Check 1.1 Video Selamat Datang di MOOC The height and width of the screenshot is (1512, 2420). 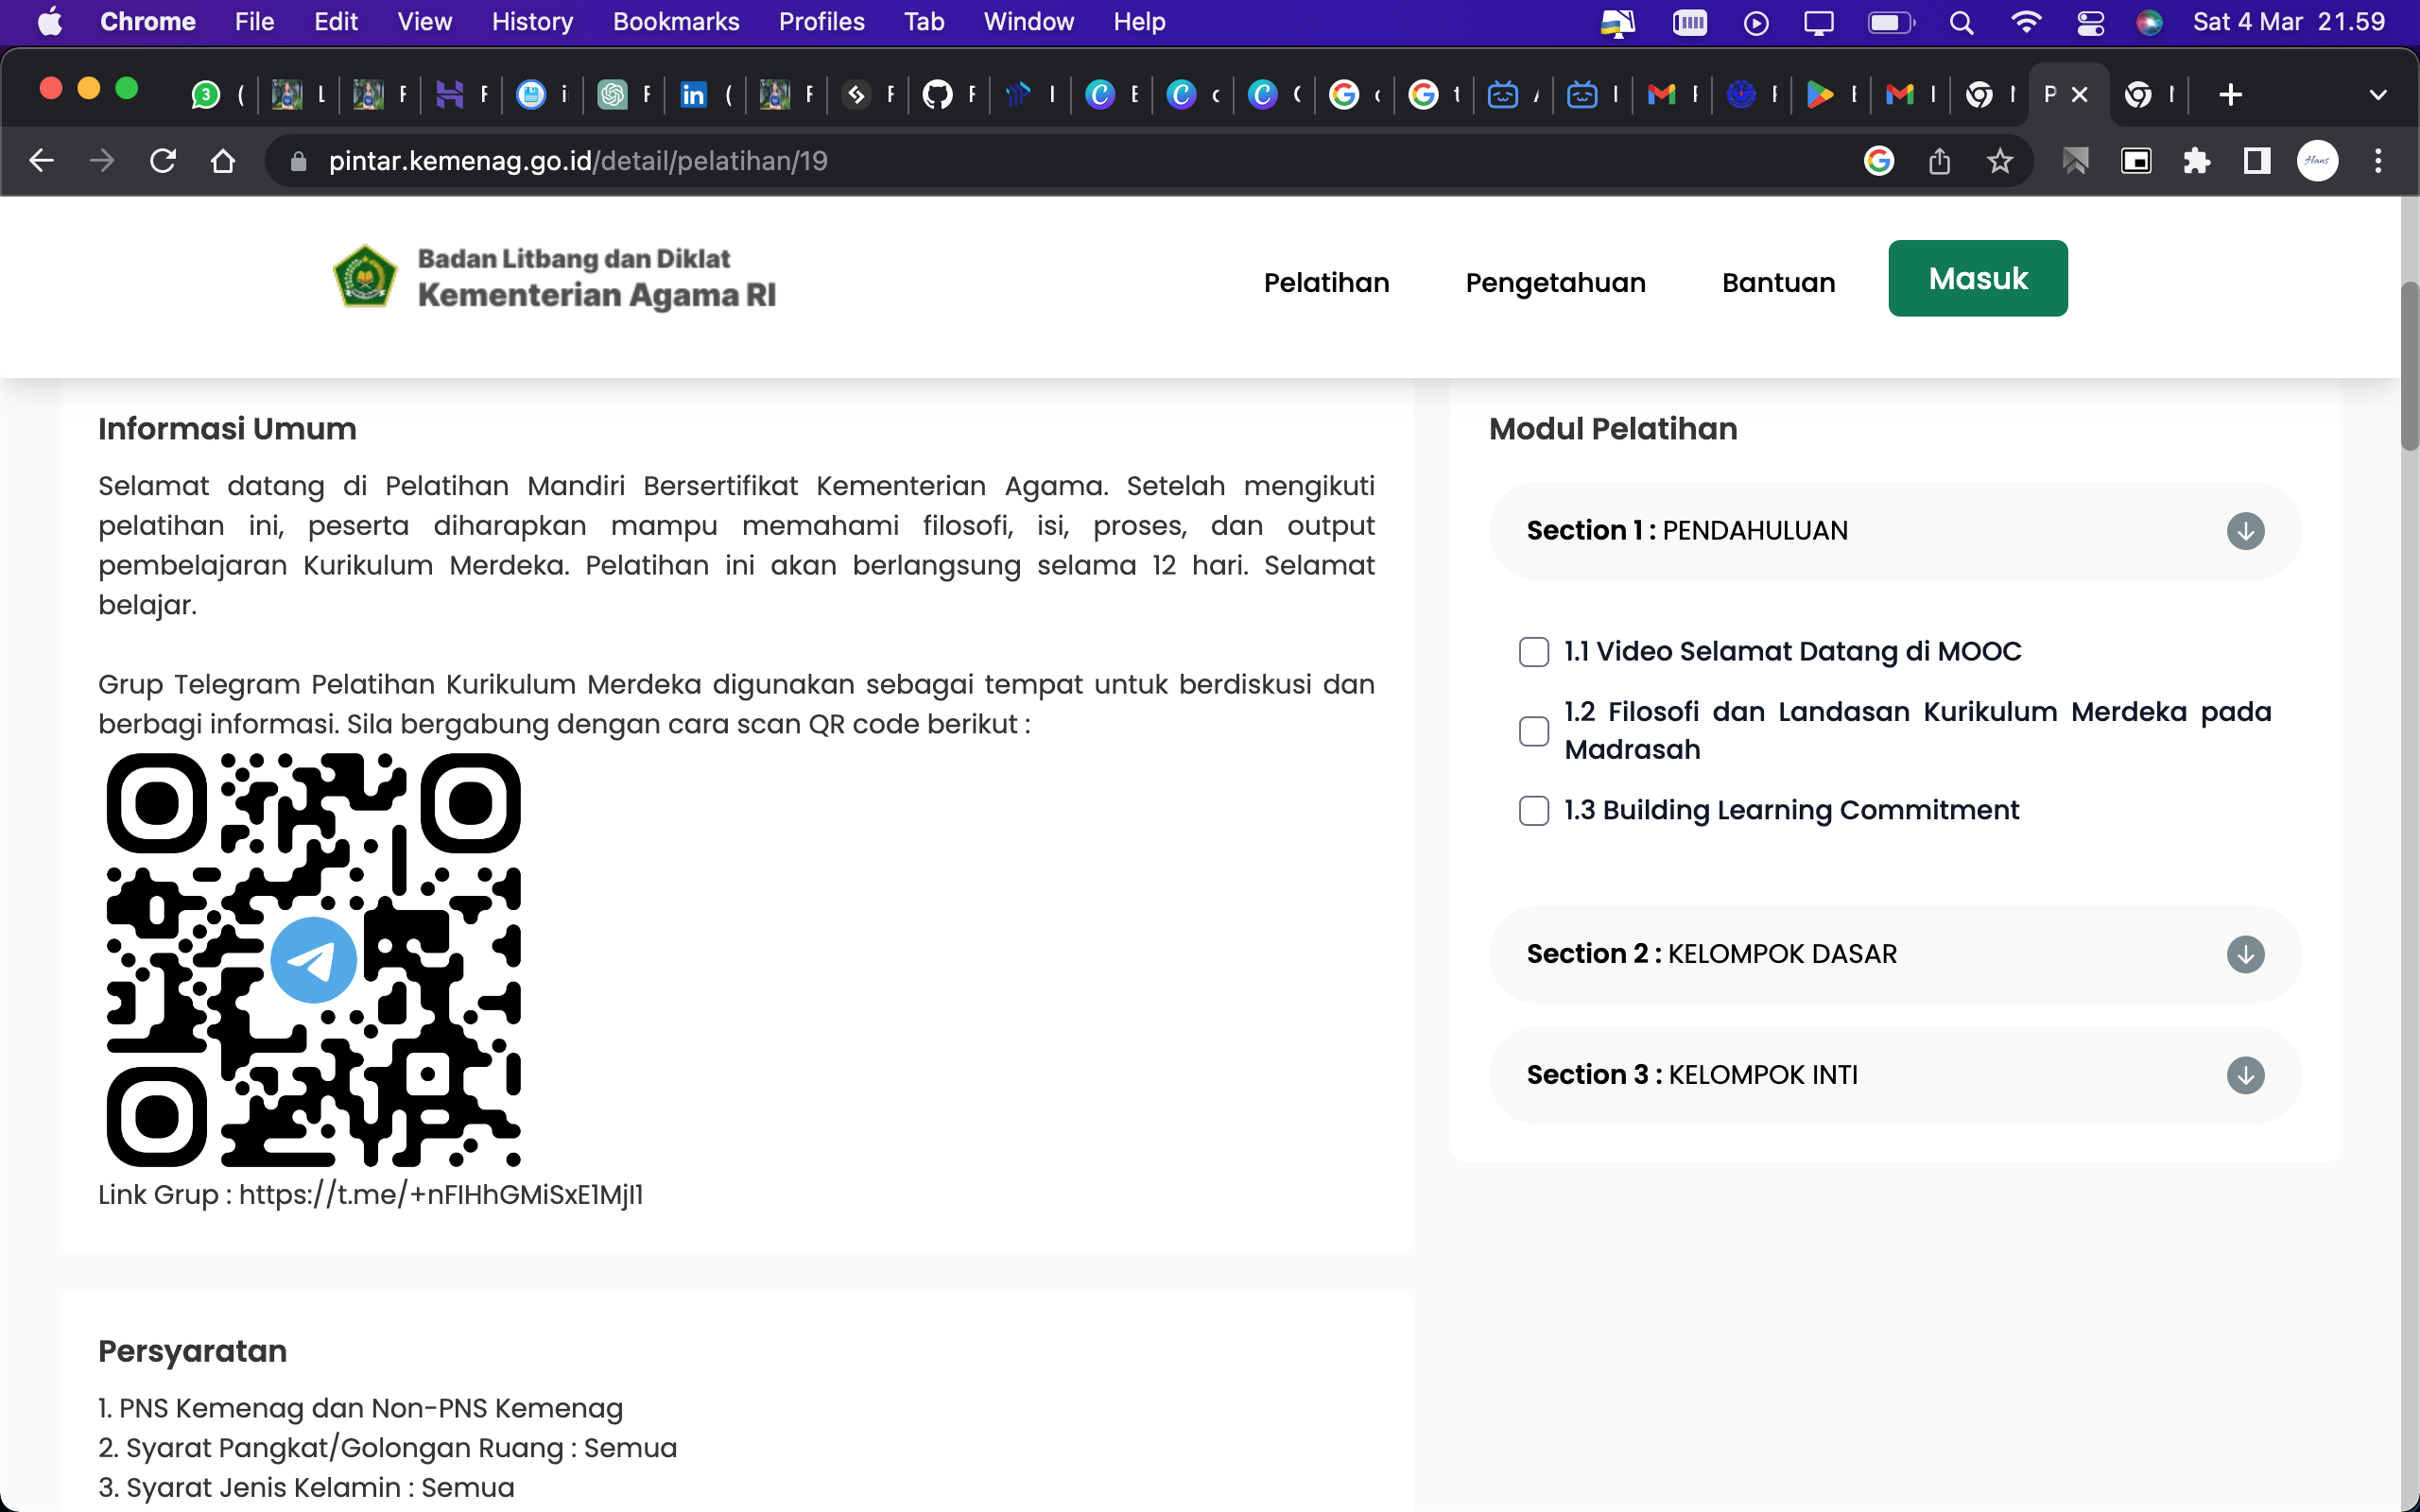pos(1533,652)
